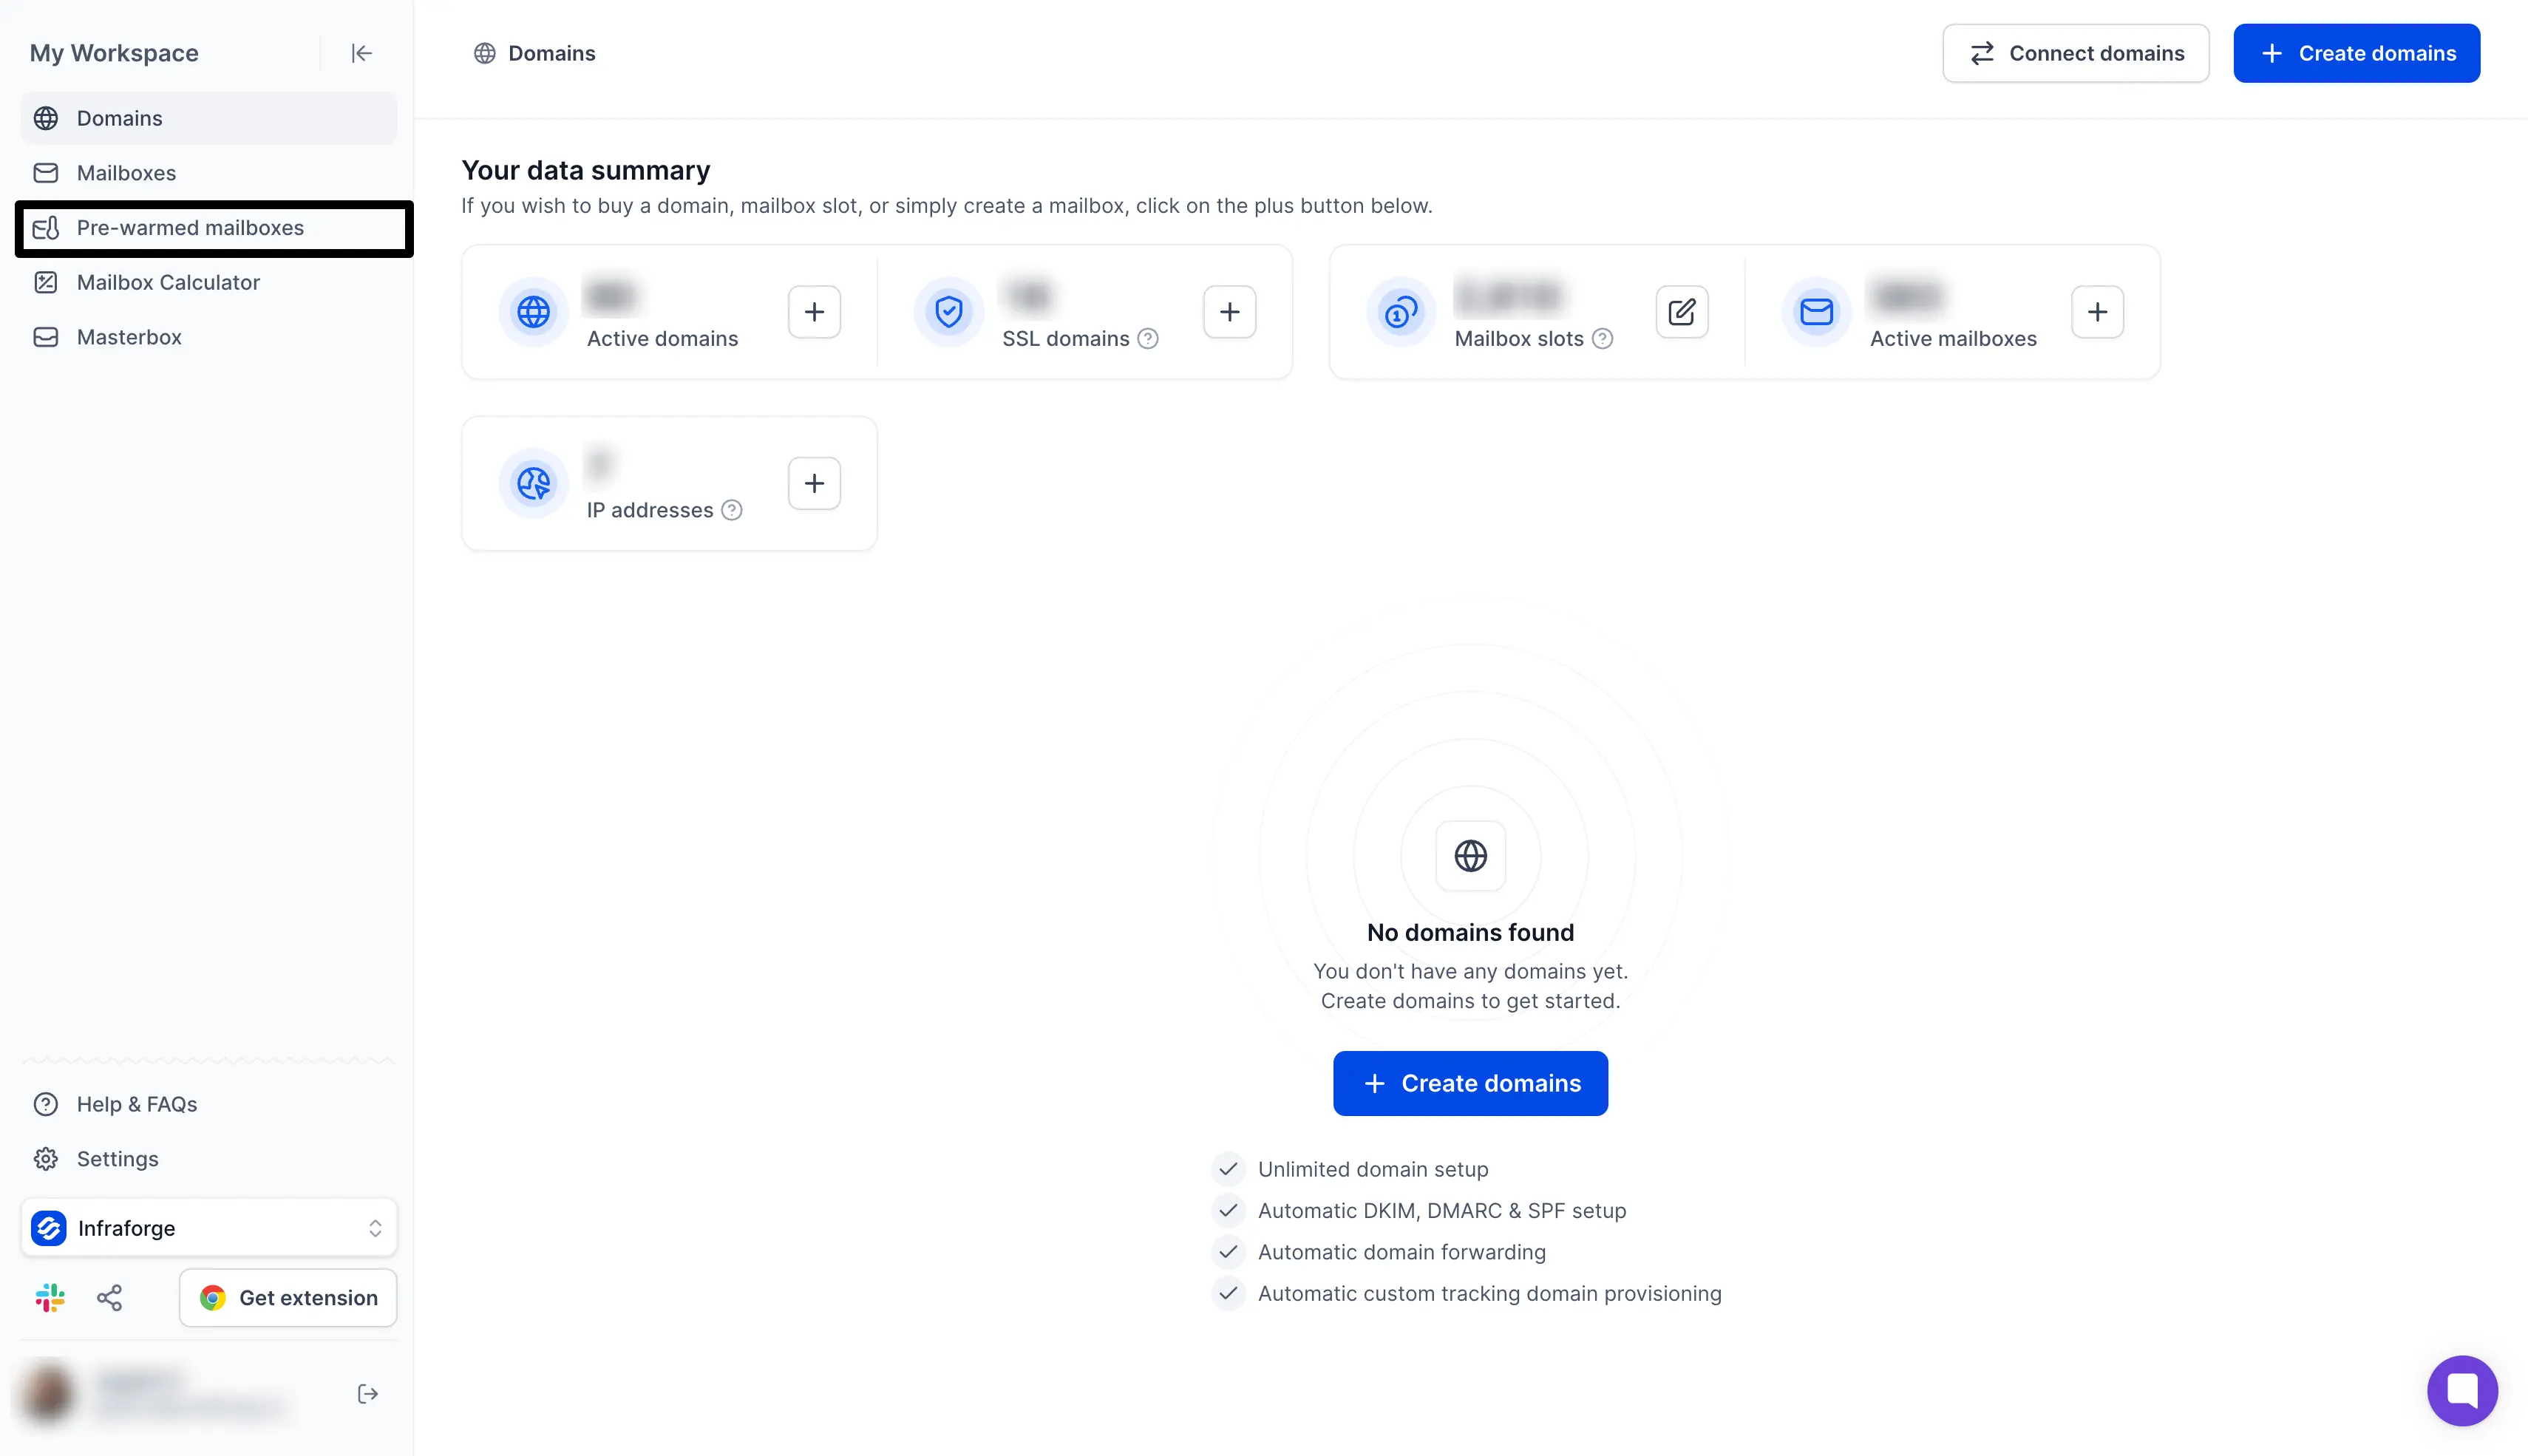Click the globe icon above No domains found
Screen dimensions: 2528x1456
pyautogui.click(x=1470, y=856)
